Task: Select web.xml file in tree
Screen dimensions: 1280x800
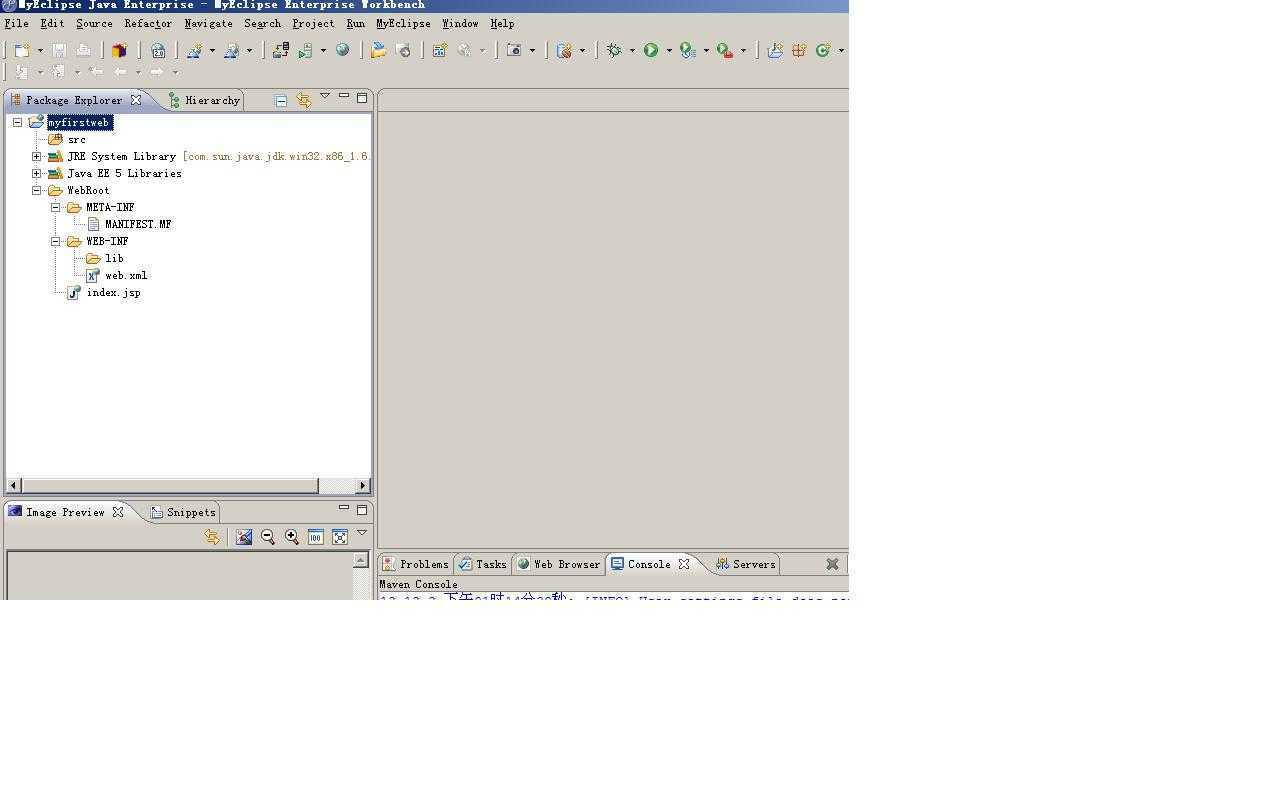Action: 117,275
